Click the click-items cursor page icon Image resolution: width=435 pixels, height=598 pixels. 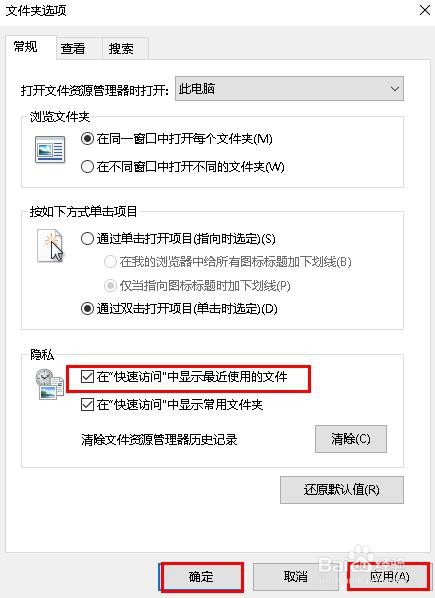50,246
